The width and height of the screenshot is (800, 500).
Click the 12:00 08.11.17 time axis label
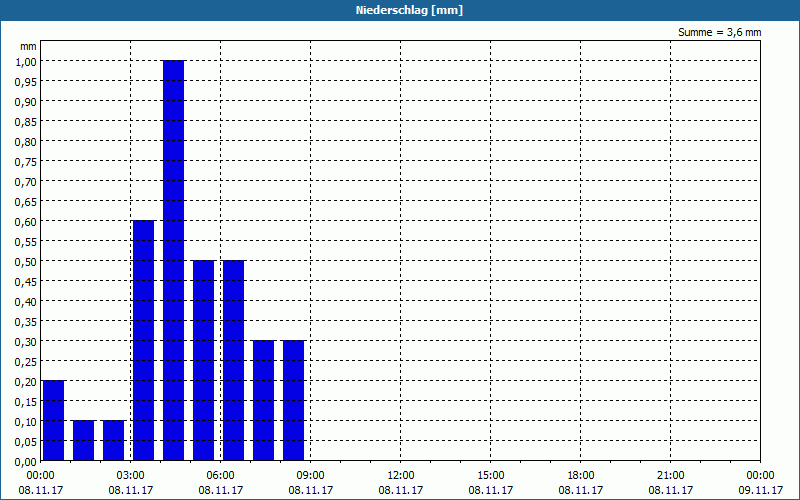(401, 483)
